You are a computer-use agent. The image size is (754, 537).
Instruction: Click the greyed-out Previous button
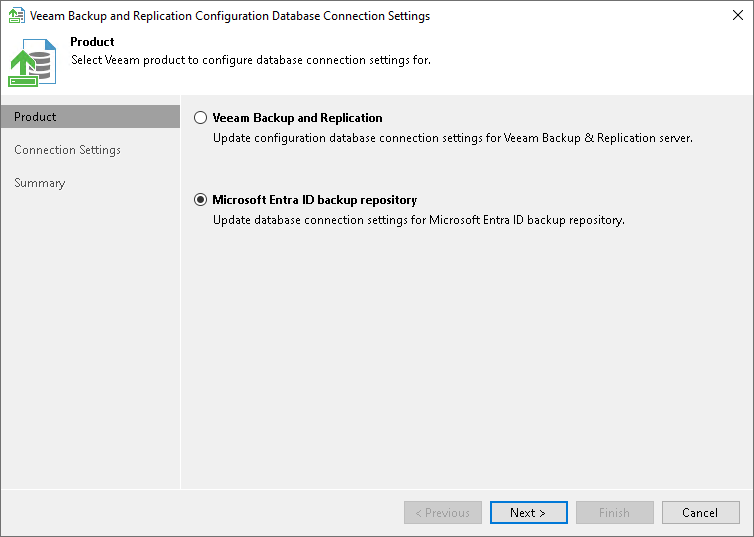pyautogui.click(x=443, y=513)
